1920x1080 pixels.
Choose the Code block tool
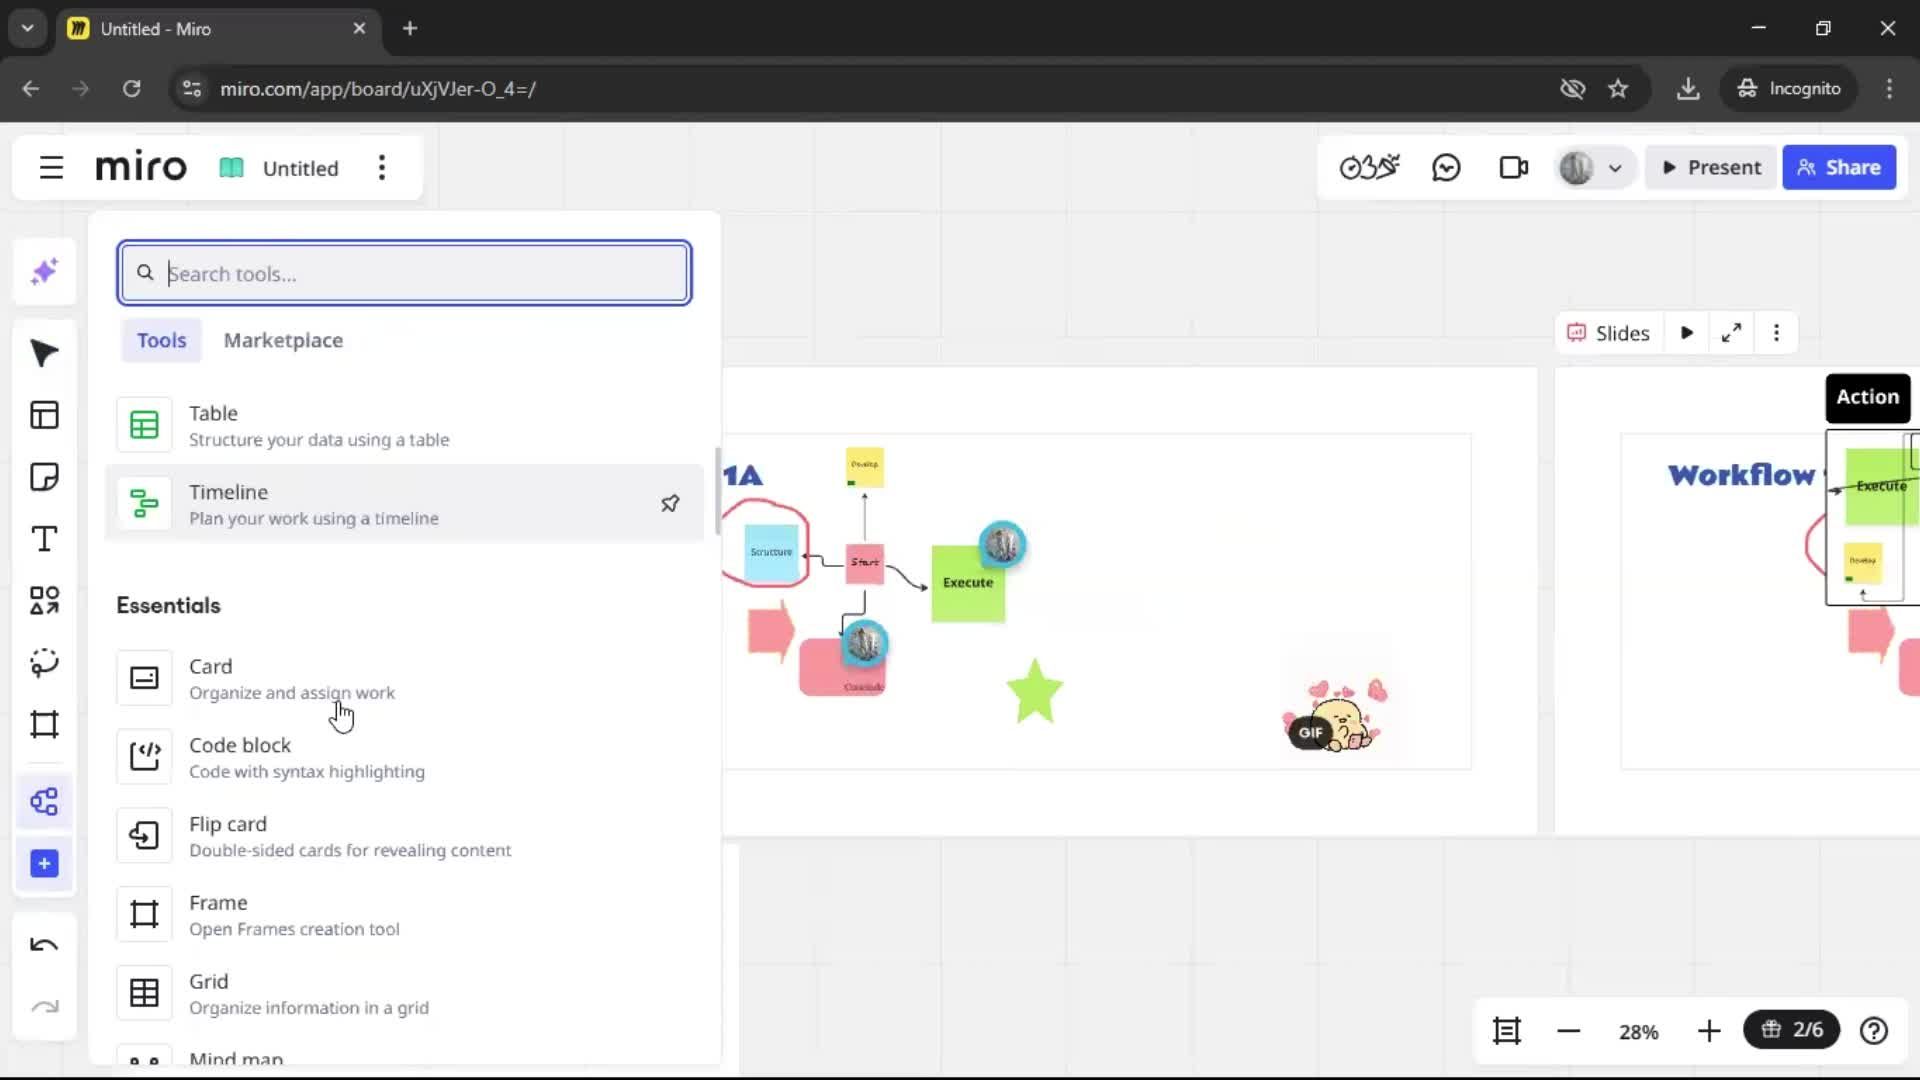[404, 757]
